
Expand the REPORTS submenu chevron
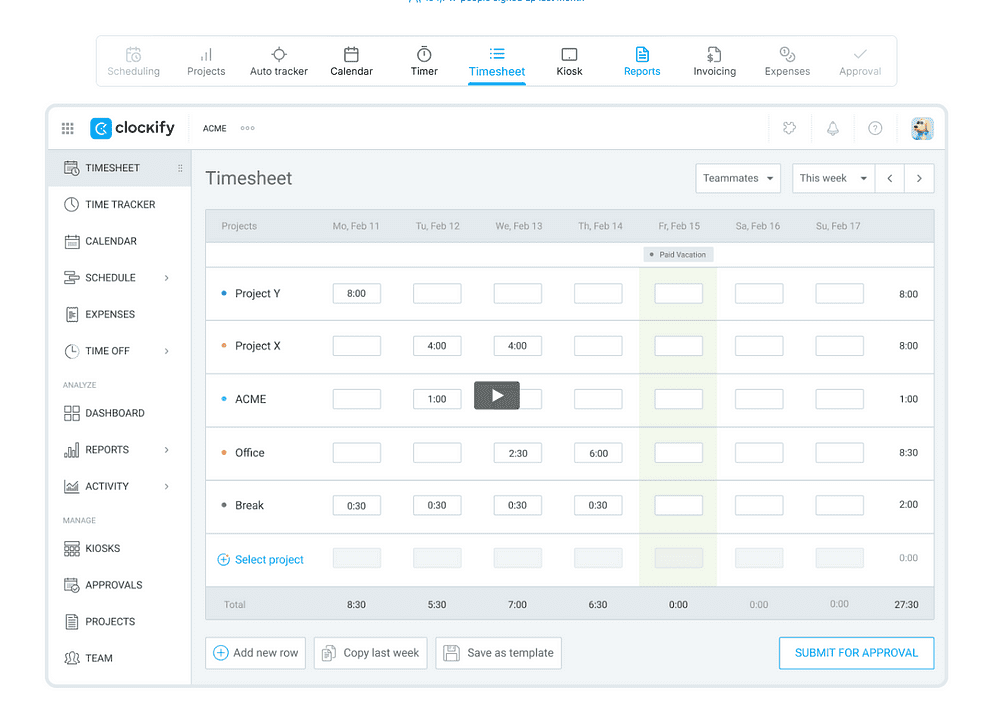pyautogui.click(x=166, y=450)
